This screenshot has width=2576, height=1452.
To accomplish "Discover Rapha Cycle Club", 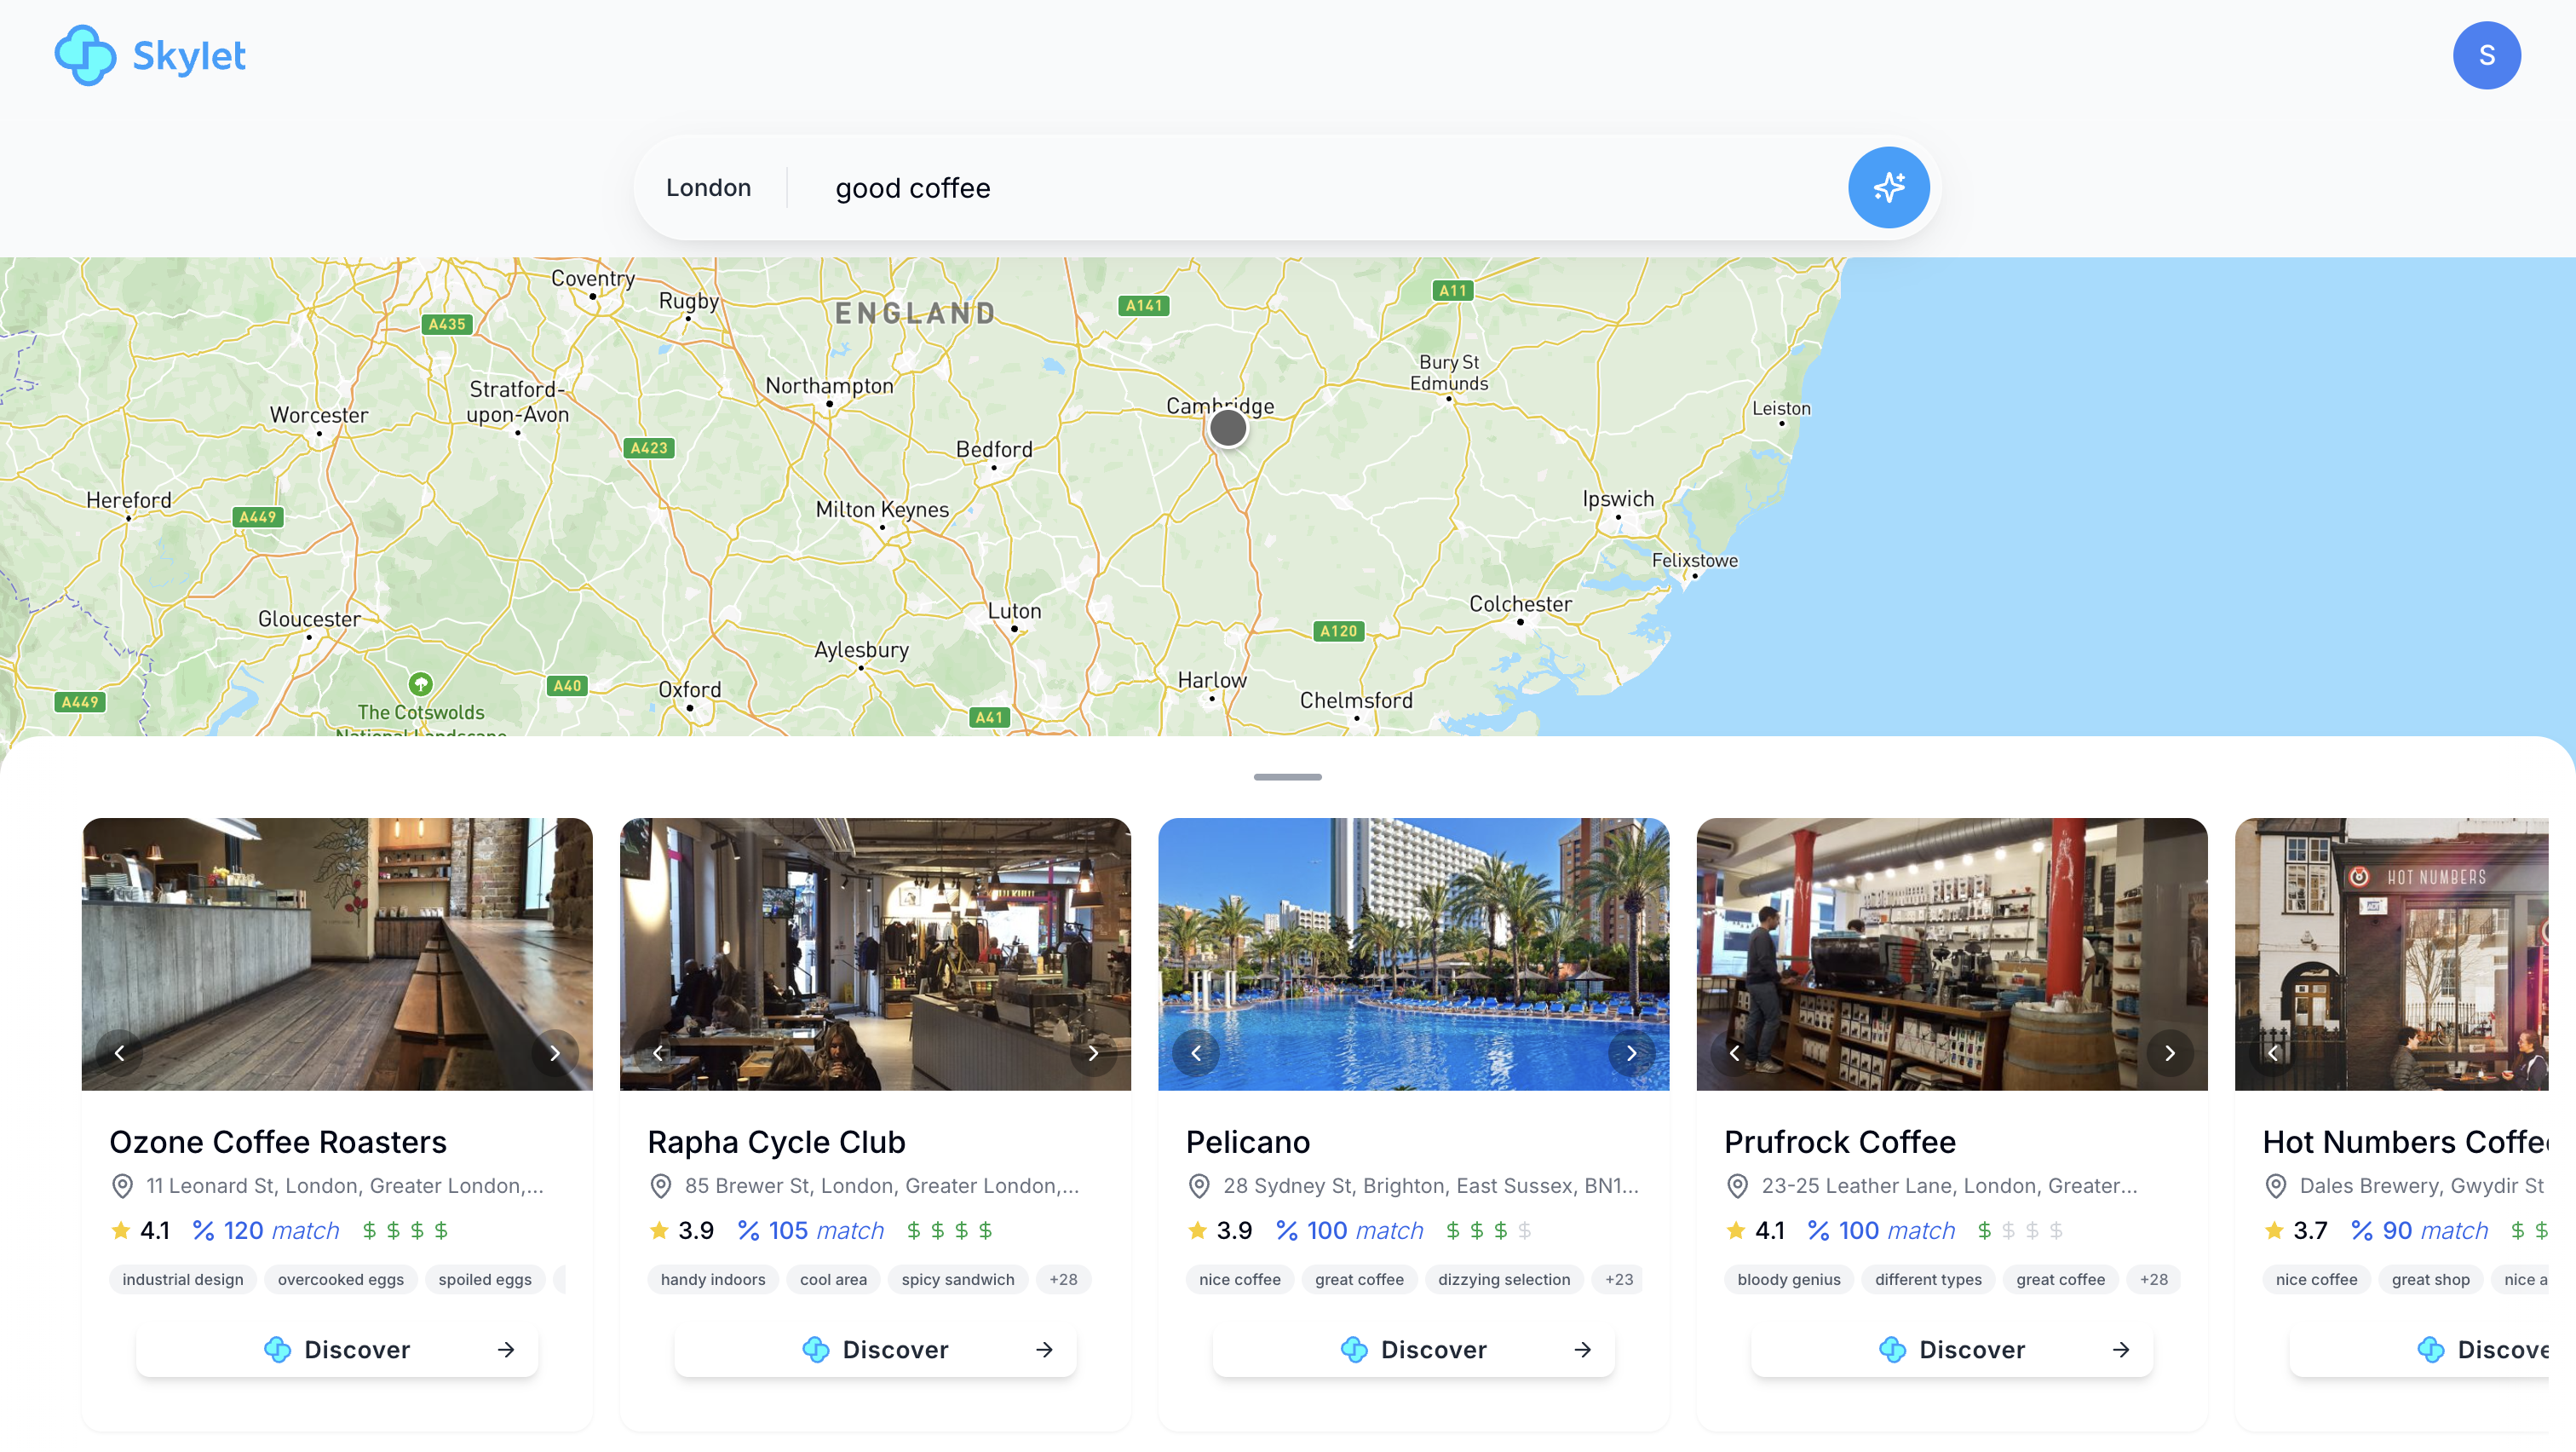I will pyautogui.click(x=875, y=1350).
